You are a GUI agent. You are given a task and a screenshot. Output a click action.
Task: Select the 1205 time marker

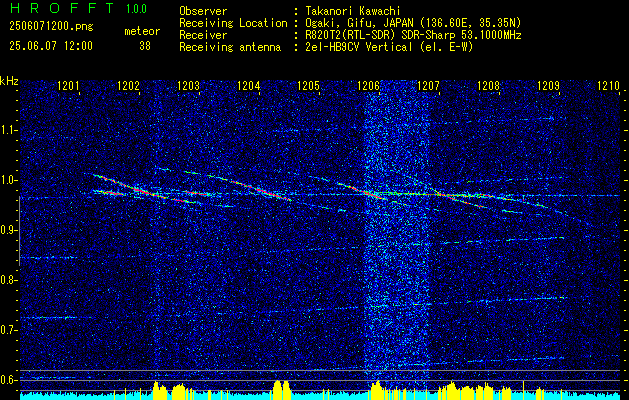(x=308, y=86)
